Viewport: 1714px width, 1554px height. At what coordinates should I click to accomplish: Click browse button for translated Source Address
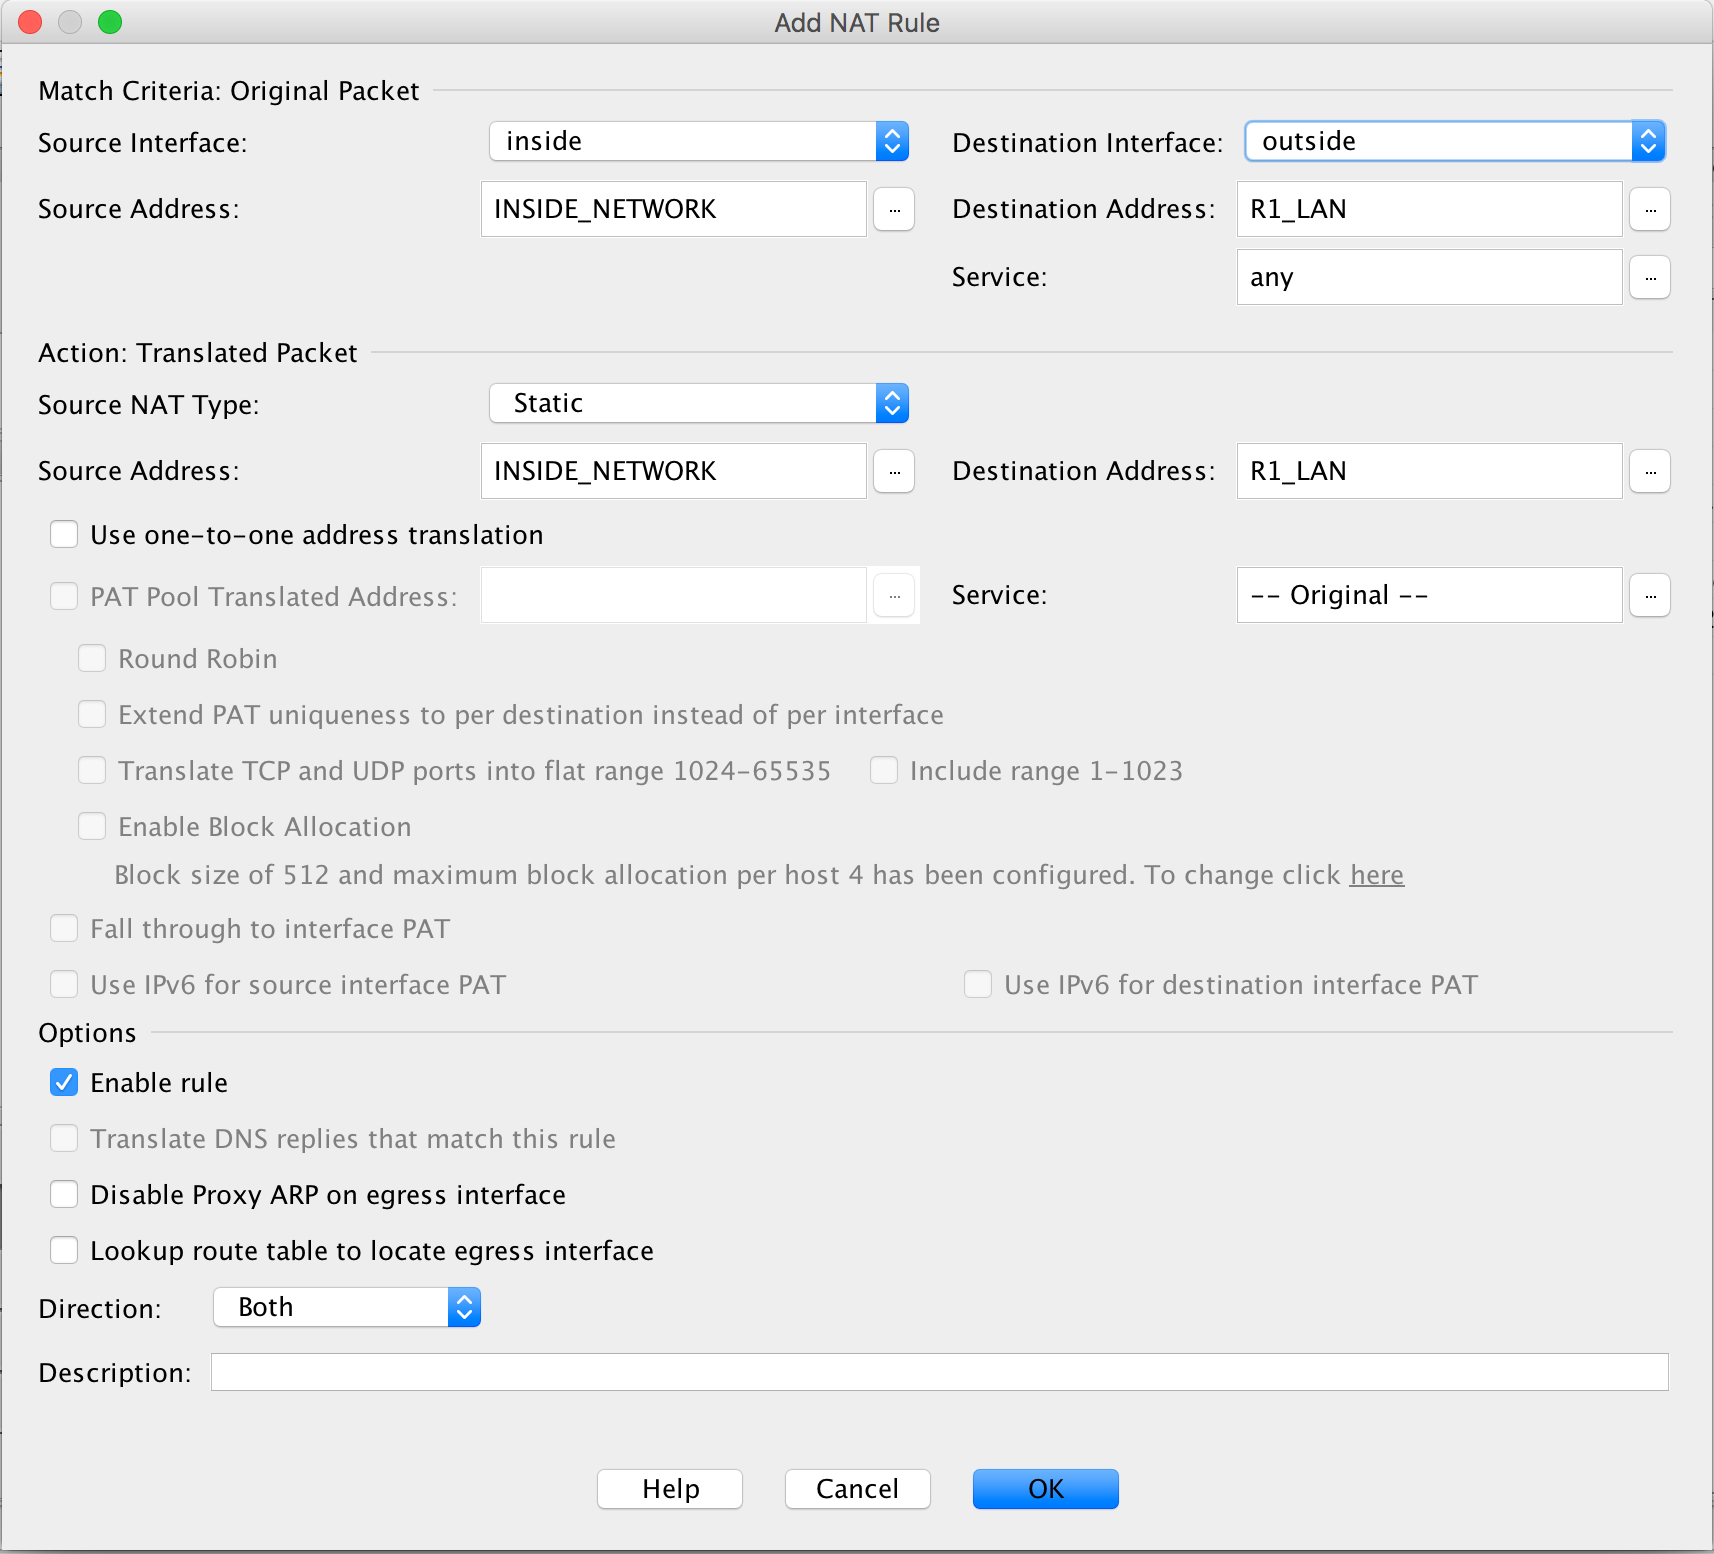point(893,472)
